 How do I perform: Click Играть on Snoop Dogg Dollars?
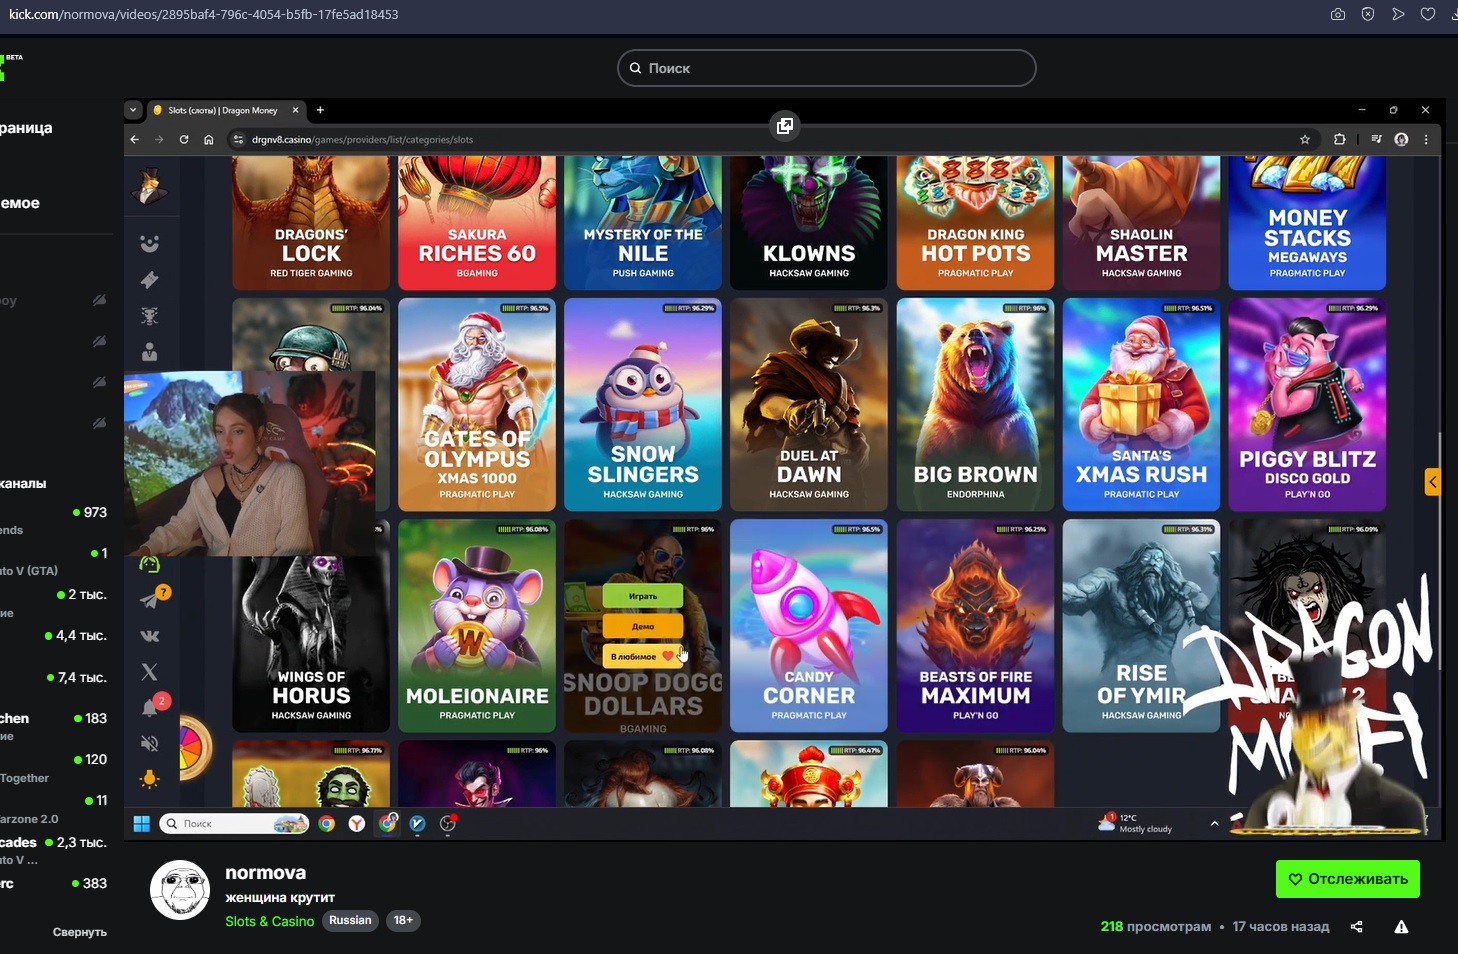[x=643, y=596]
